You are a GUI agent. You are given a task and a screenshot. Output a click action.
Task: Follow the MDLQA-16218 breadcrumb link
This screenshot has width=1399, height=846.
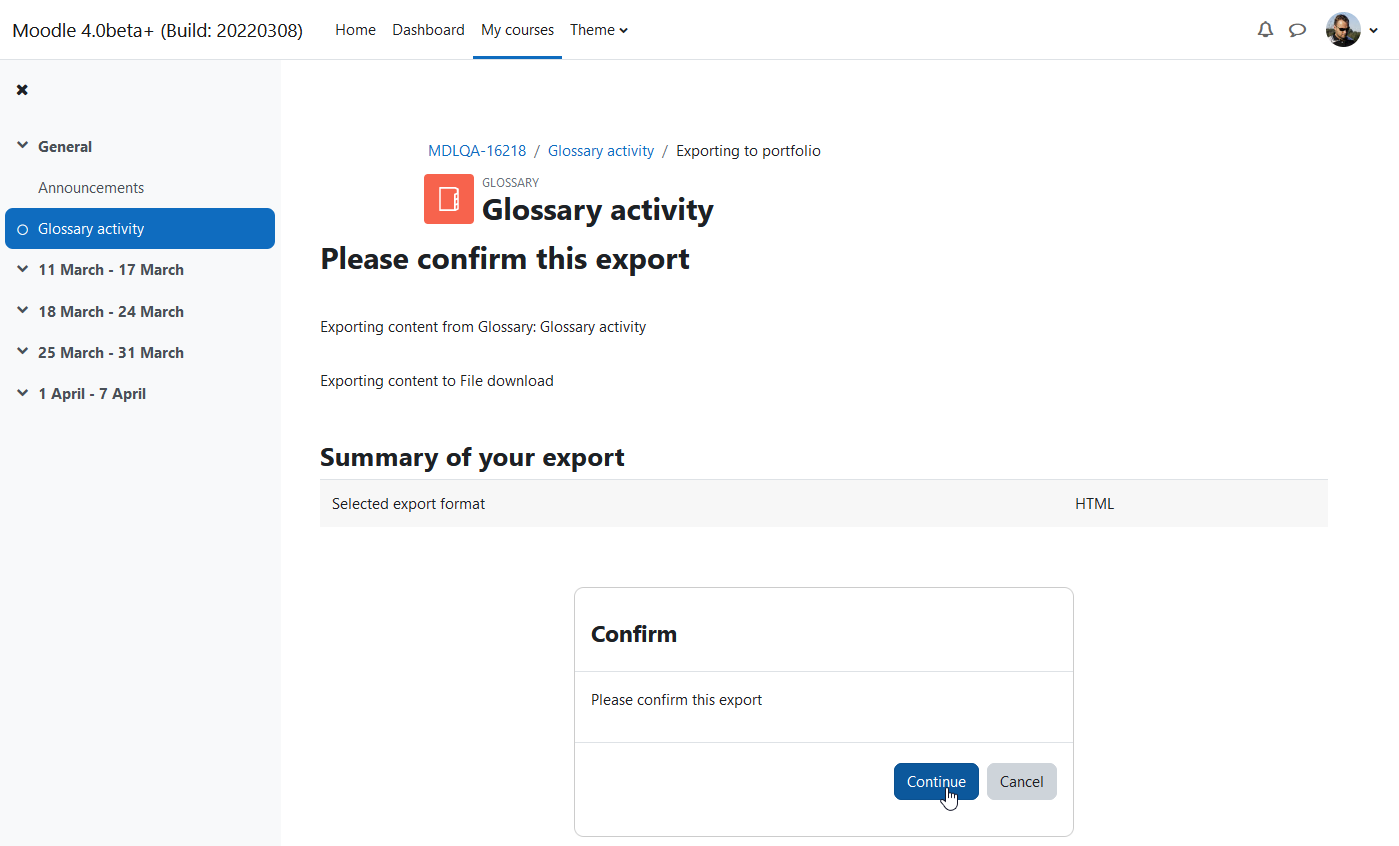[x=477, y=151]
